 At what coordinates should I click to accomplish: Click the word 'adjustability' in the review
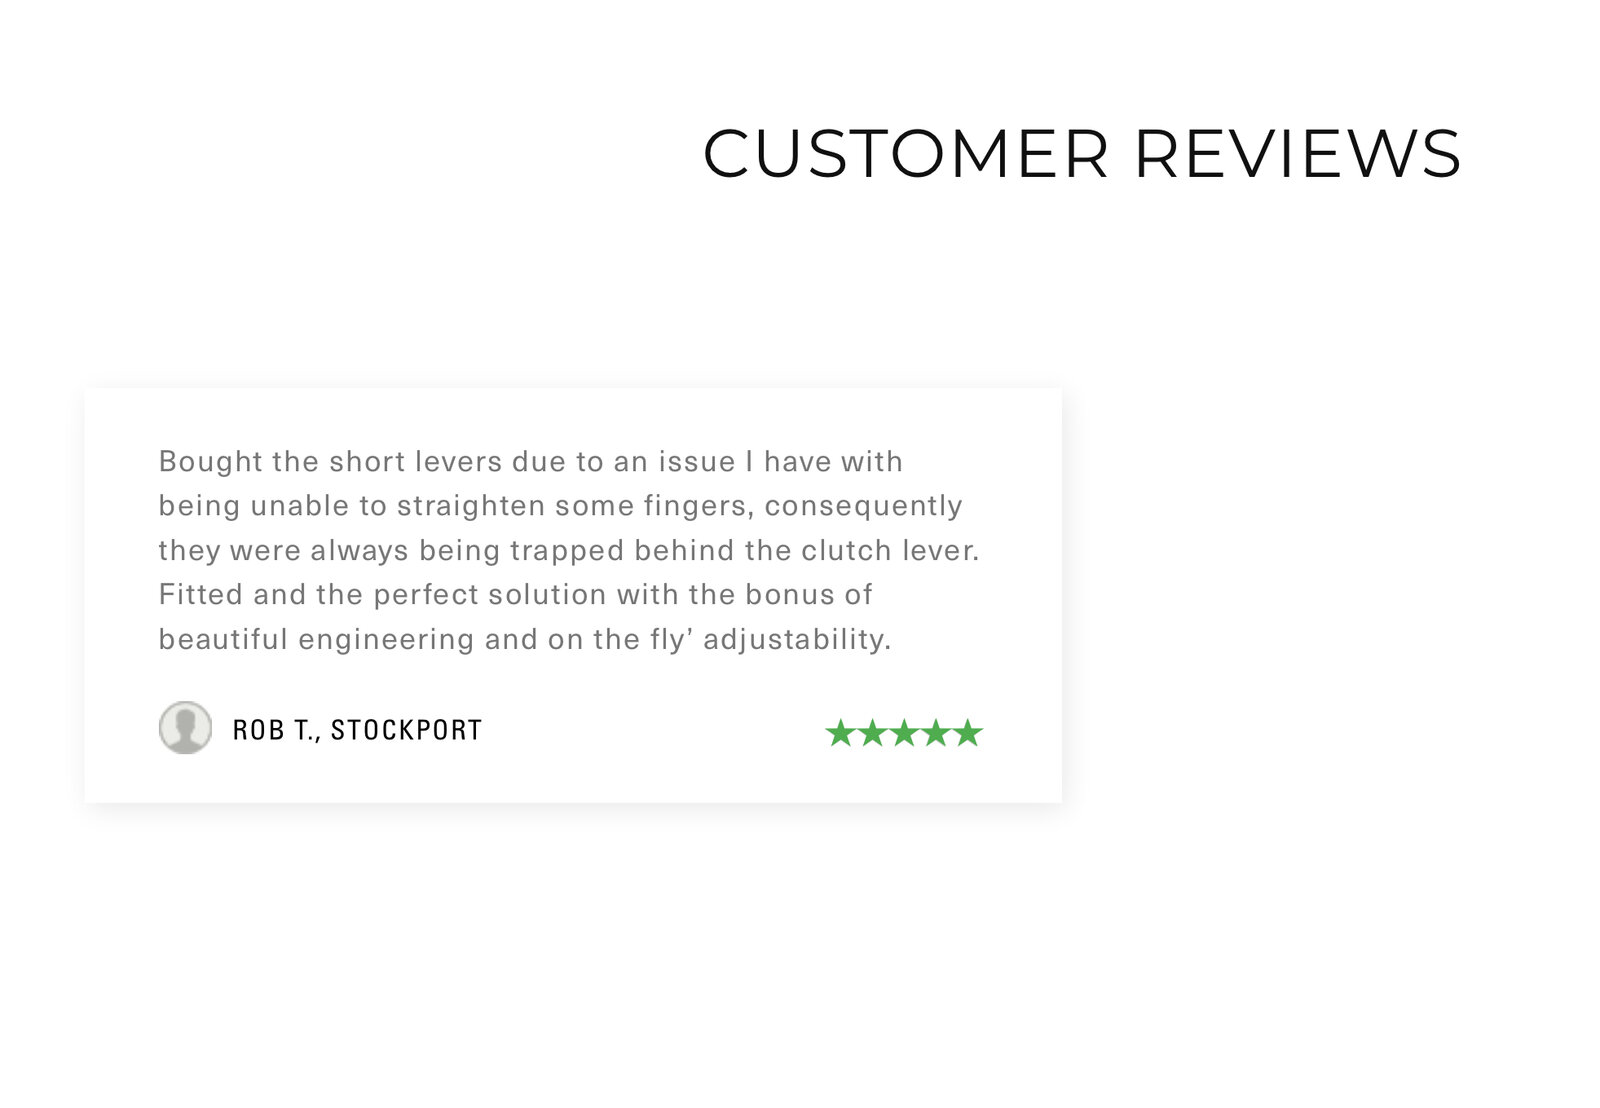[x=795, y=639]
